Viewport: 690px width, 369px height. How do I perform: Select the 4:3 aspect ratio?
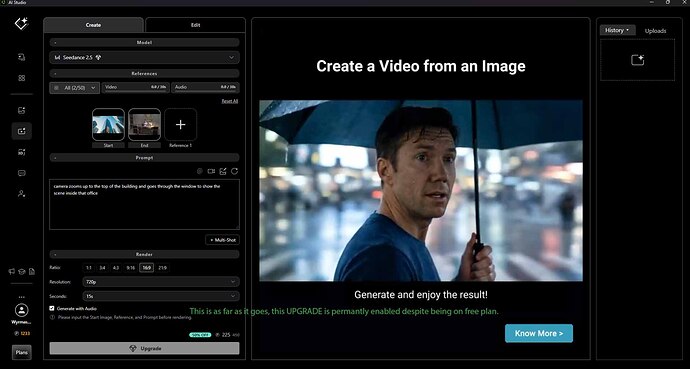[x=116, y=267]
